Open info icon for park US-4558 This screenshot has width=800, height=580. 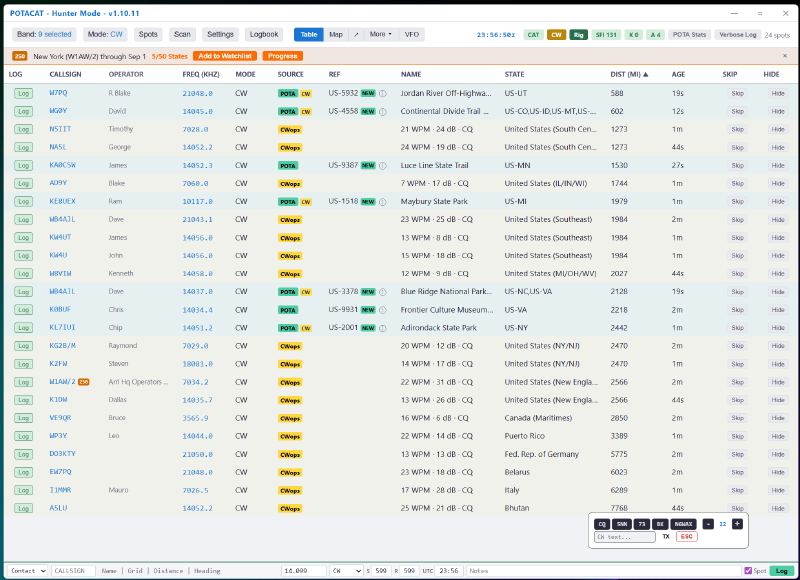[x=383, y=111]
